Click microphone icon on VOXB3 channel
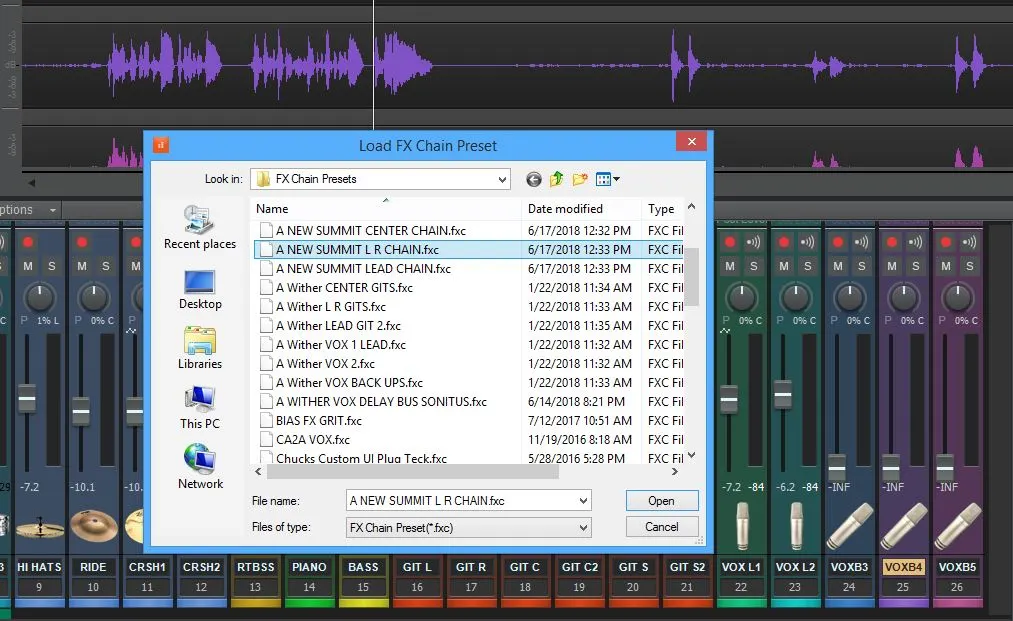 pos(850,526)
